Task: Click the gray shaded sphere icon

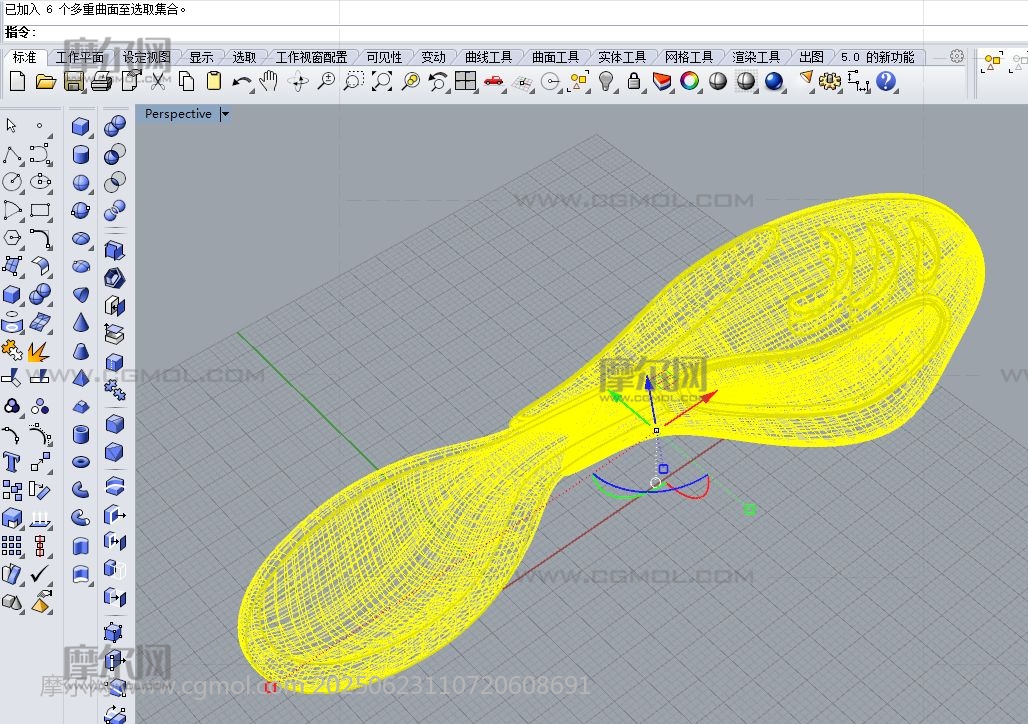Action: coord(718,81)
